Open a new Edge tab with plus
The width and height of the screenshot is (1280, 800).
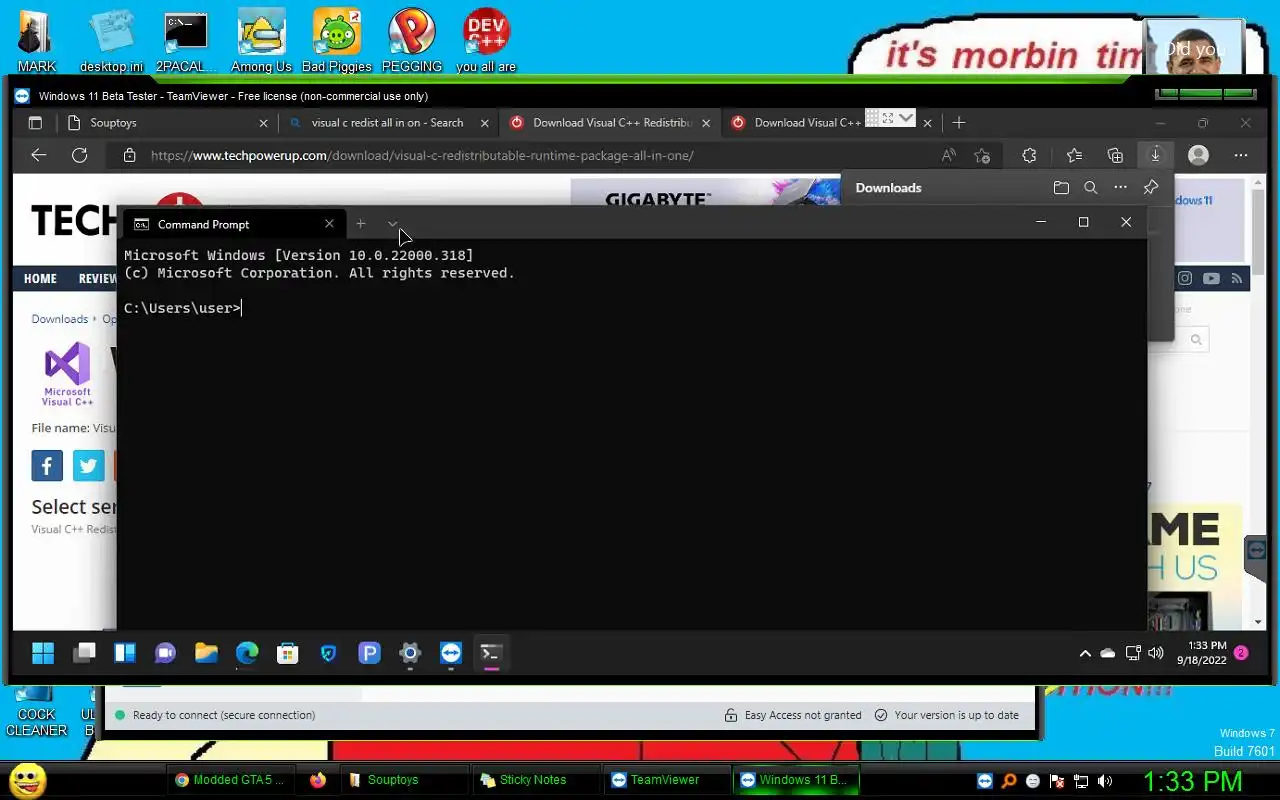(959, 123)
